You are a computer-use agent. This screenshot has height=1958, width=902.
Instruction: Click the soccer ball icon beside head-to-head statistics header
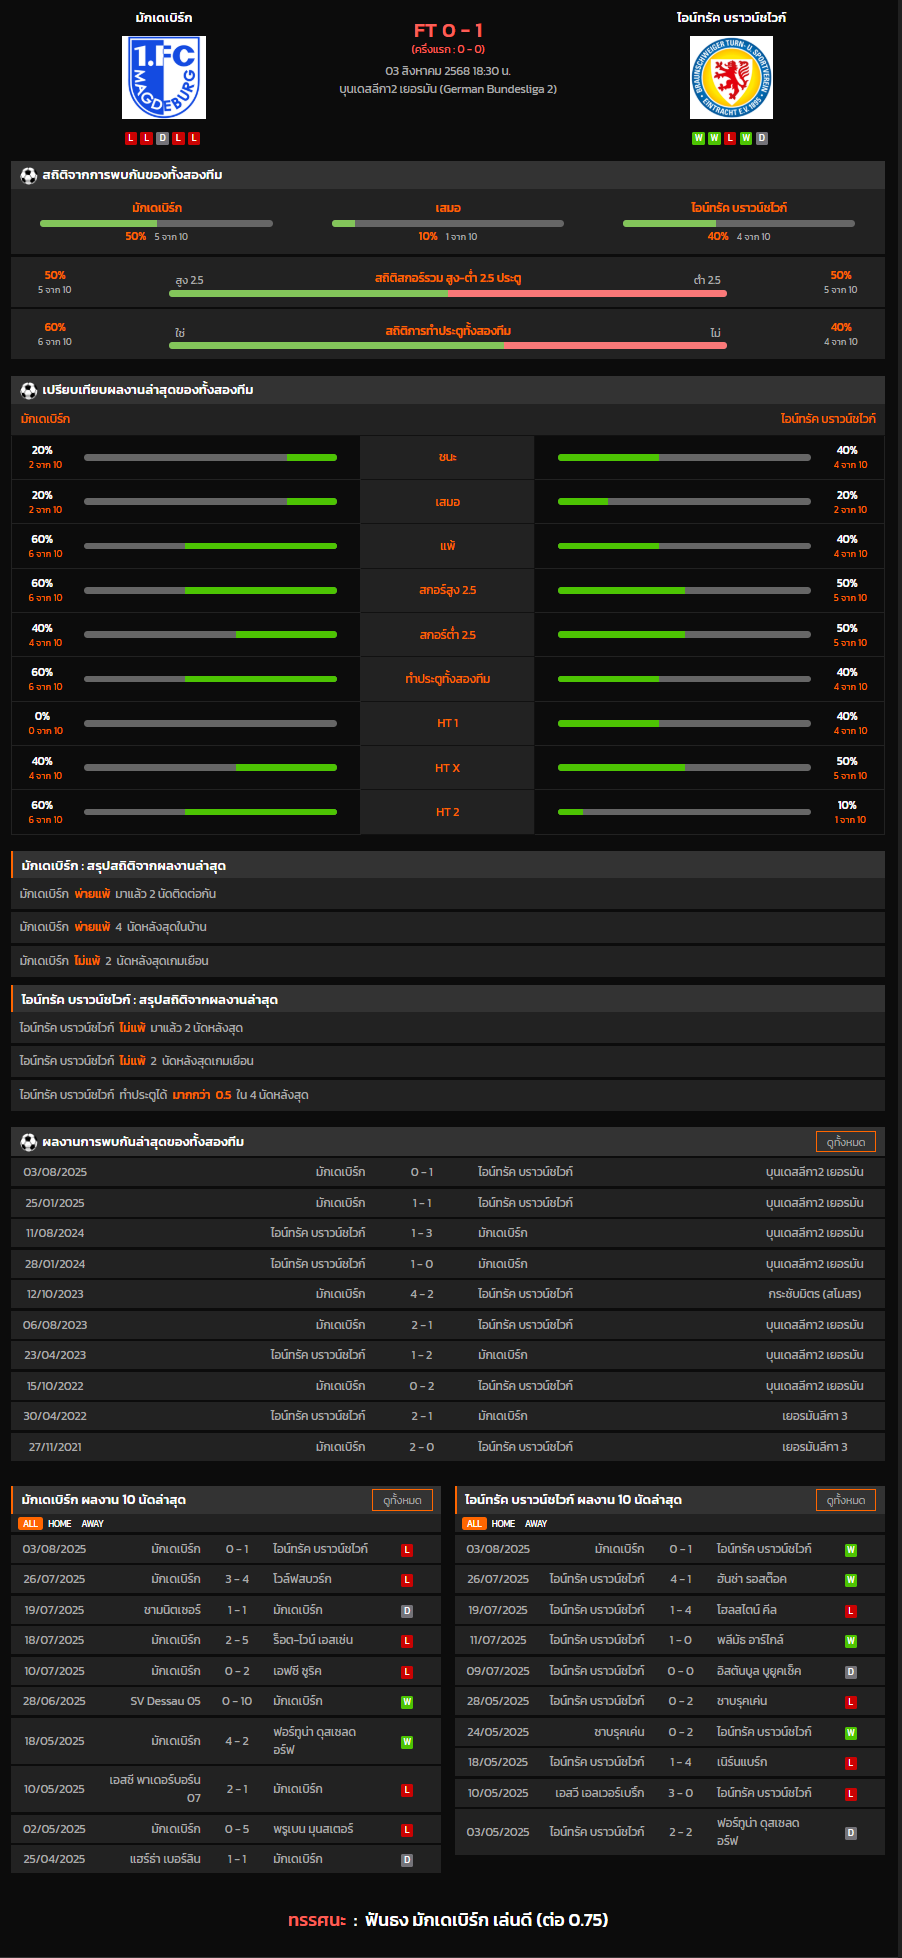click(x=29, y=175)
